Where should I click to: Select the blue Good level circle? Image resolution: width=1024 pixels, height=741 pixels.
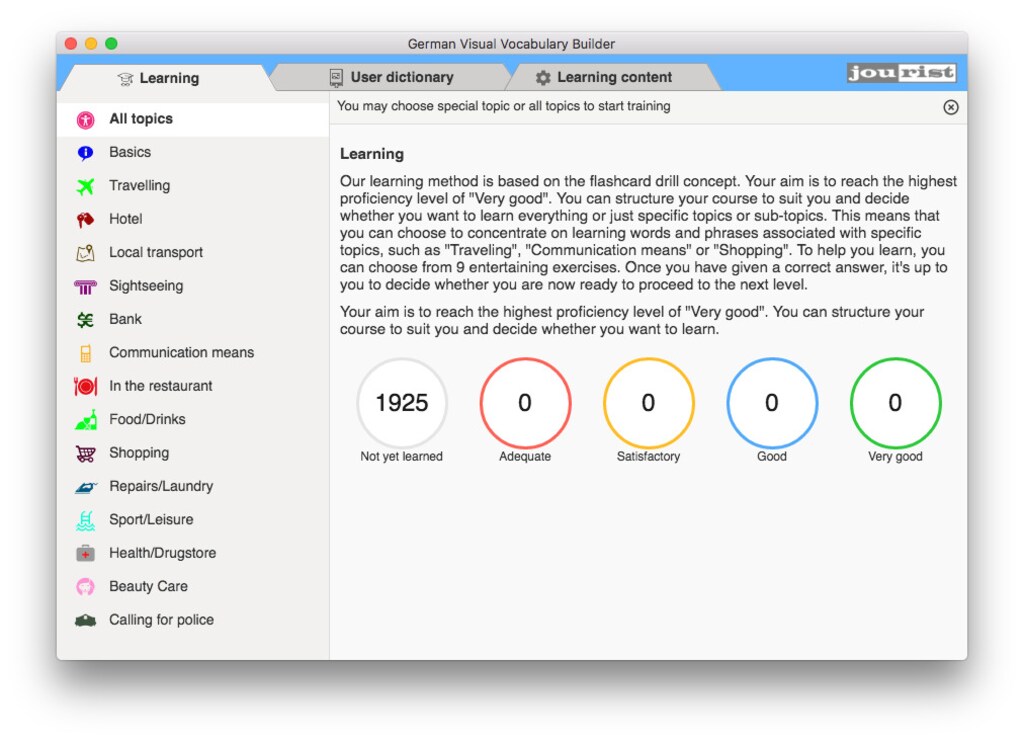[x=772, y=403]
